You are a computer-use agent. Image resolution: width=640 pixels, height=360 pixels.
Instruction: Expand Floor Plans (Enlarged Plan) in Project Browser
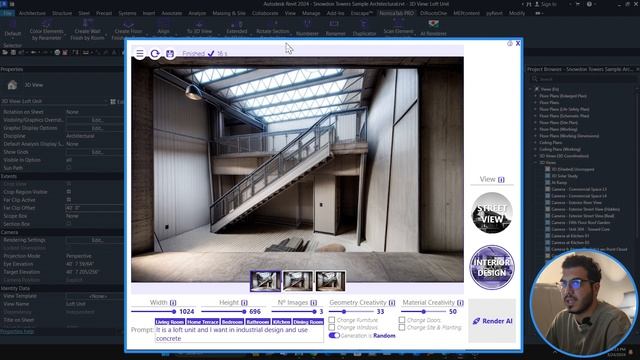pos(536,96)
